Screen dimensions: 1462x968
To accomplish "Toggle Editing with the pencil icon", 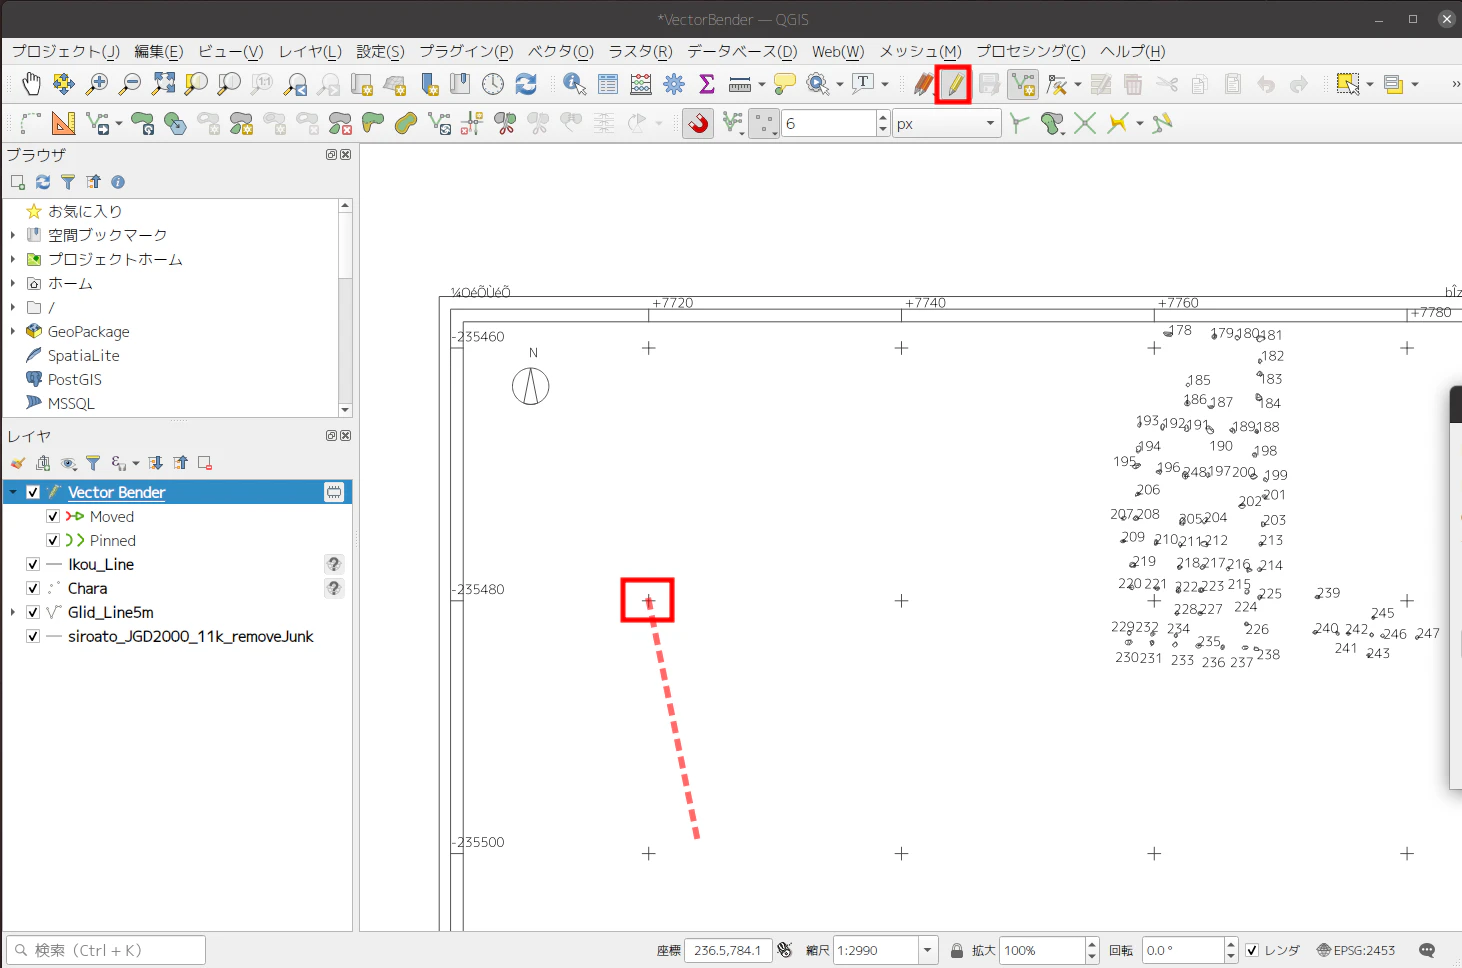I will coord(955,85).
